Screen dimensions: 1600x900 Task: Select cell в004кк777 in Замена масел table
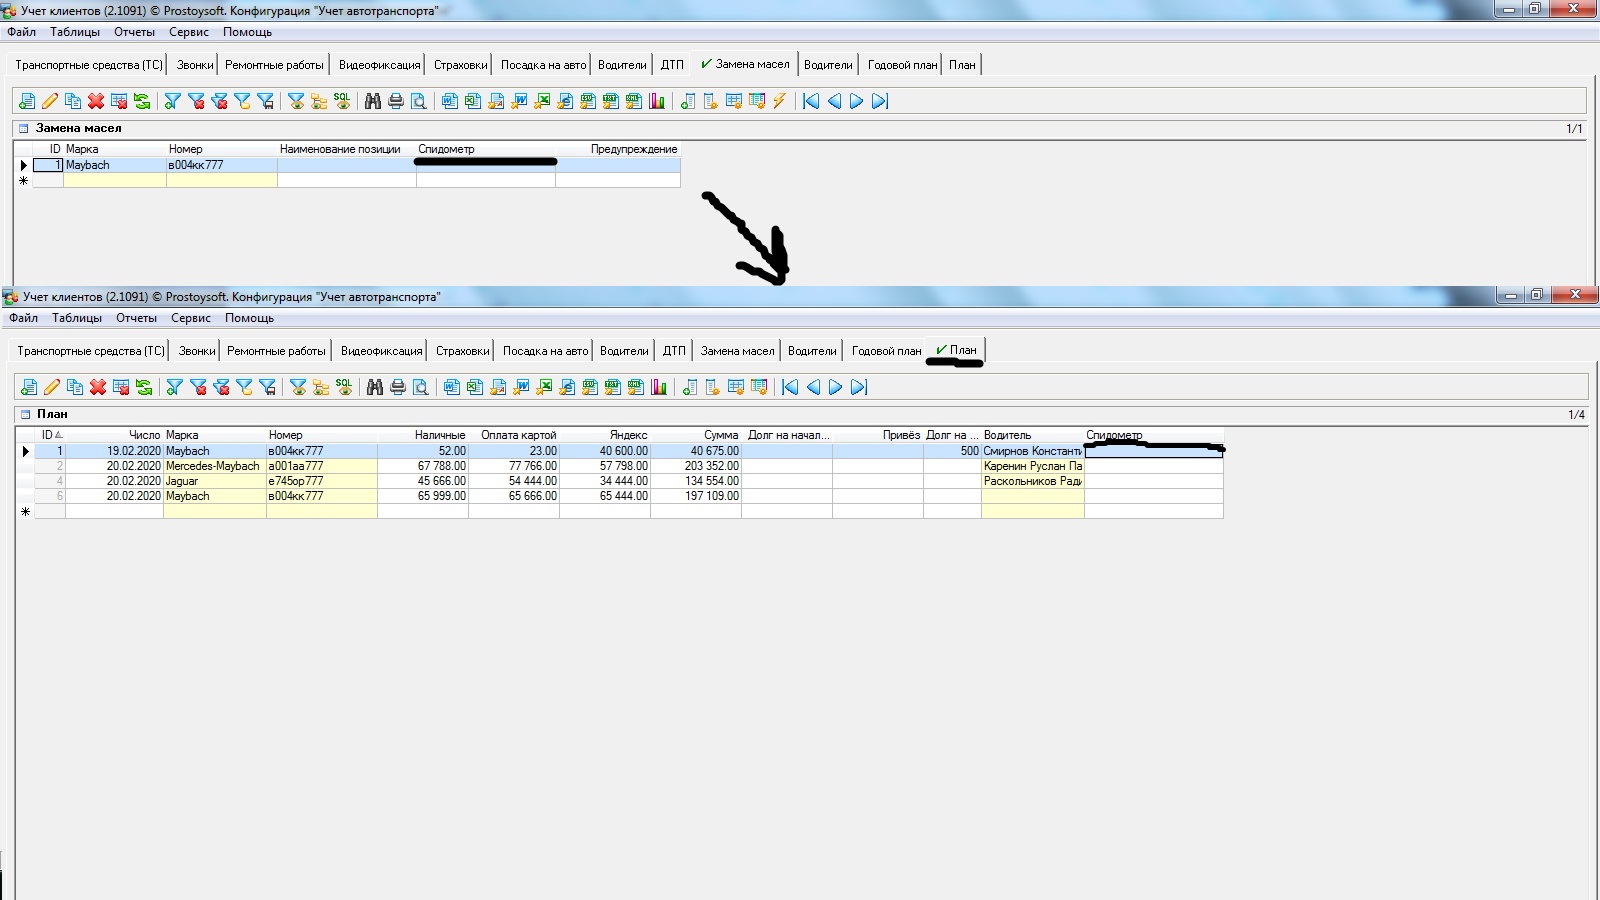coord(221,165)
